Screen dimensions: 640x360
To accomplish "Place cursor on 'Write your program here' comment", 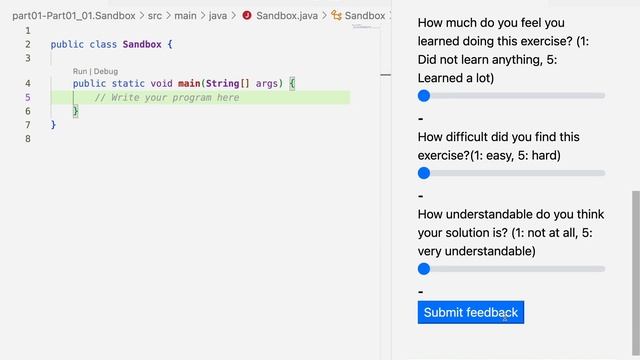I will coord(167,98).
